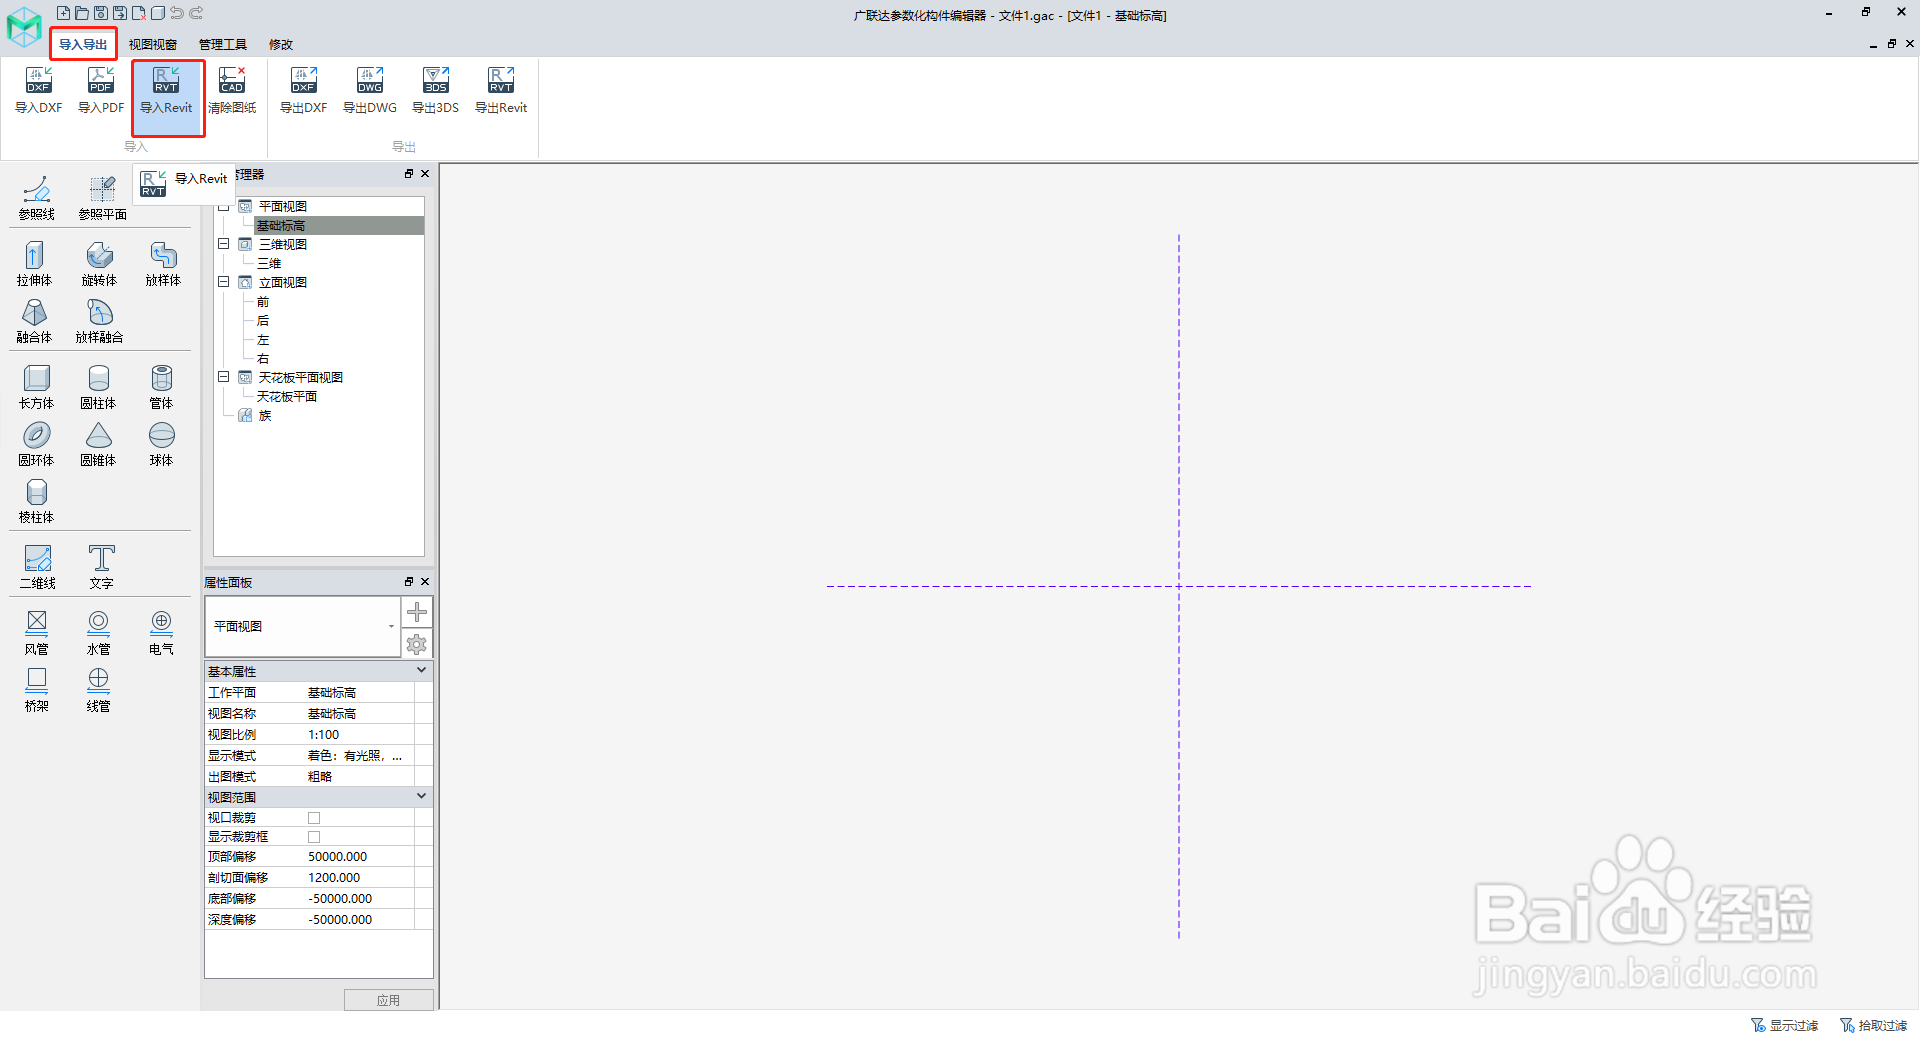
Task: Click the gear settings button in 属性面板
Action: [x=417, y=644]
